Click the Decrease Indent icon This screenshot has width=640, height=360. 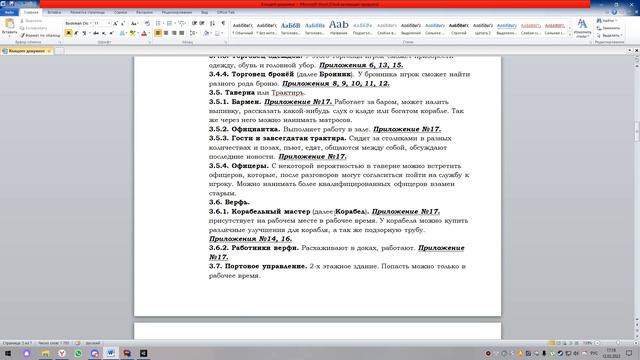coord(194,24)
